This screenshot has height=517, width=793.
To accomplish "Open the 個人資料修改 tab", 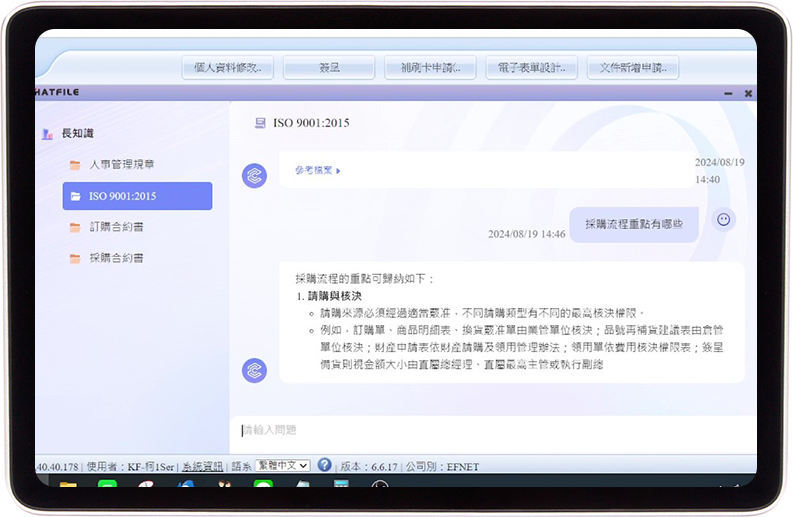I will [x=227, y=68].
